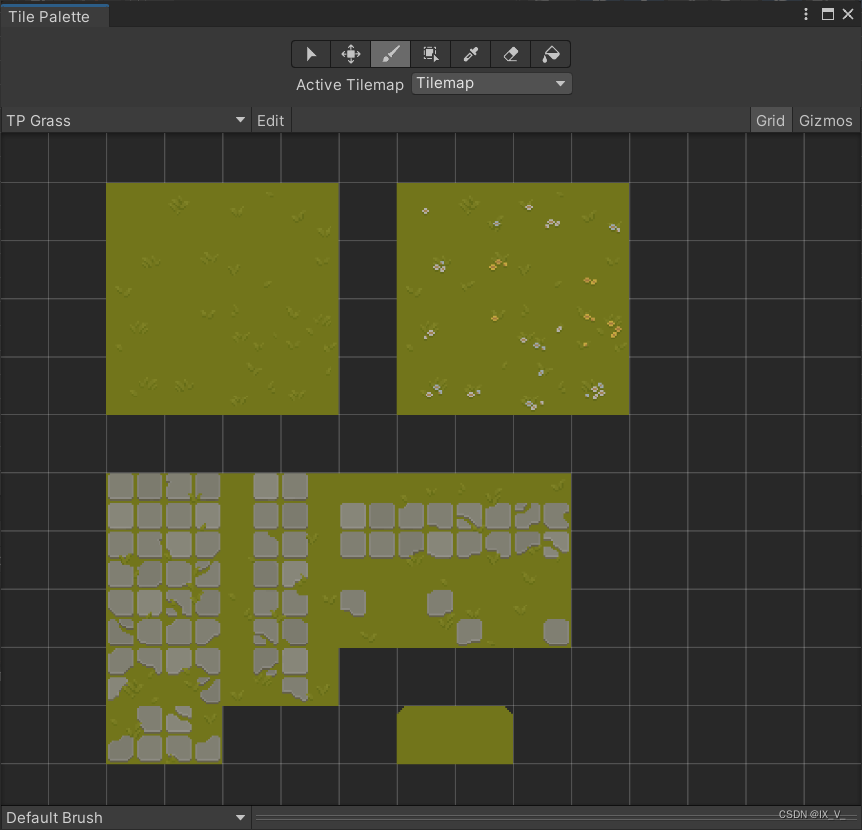Select the horizontal stone path tiles
Screen dimensions: 862x830
(x=455, y=530)
